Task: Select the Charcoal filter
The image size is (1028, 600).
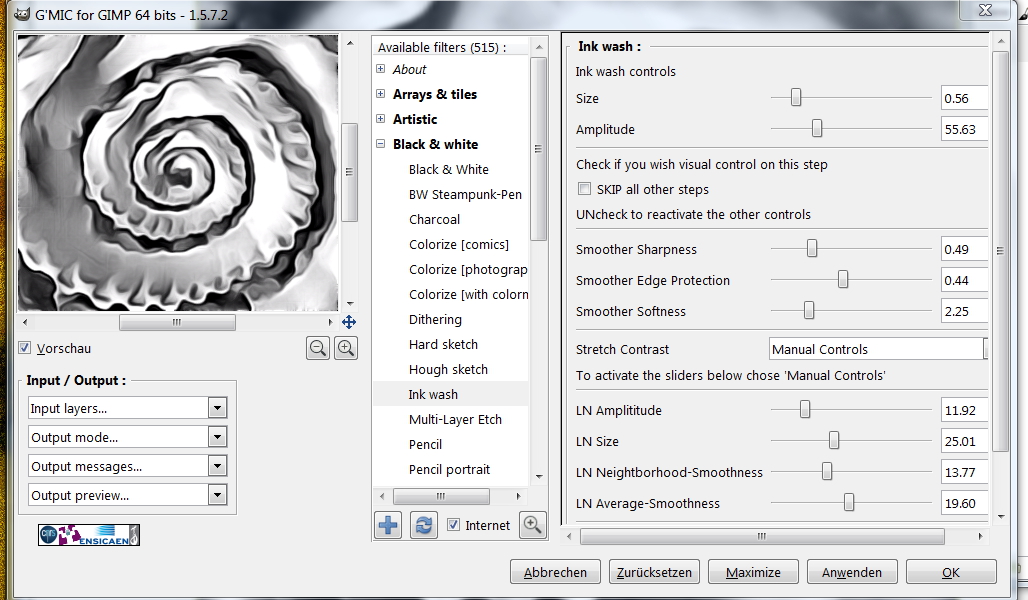Action: tap(434, 219)
